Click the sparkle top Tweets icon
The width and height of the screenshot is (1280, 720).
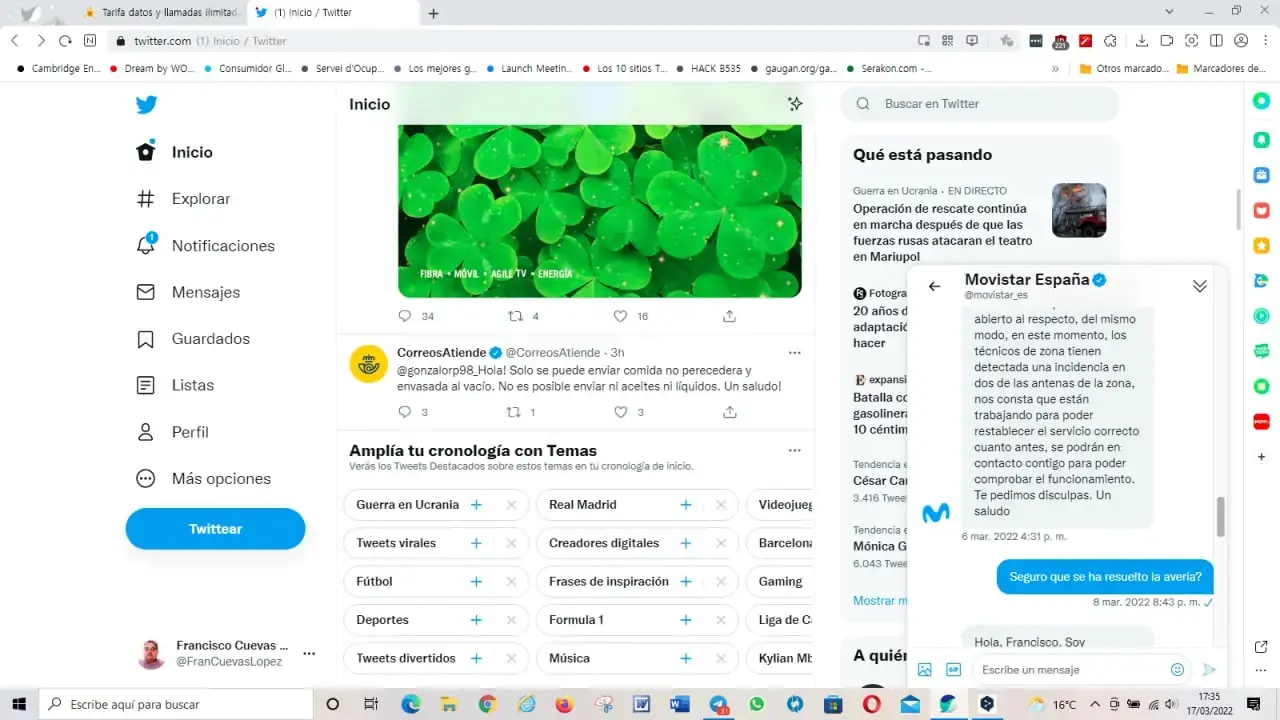[x=795, y=104]
